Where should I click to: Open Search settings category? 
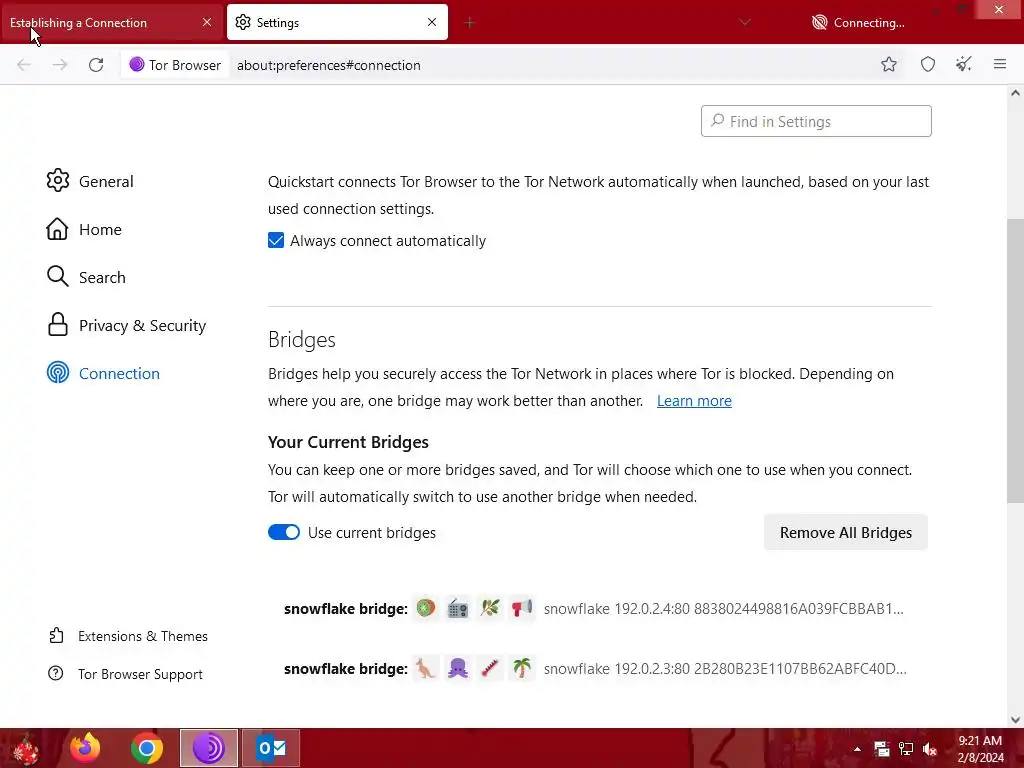(x=86, y=277)
